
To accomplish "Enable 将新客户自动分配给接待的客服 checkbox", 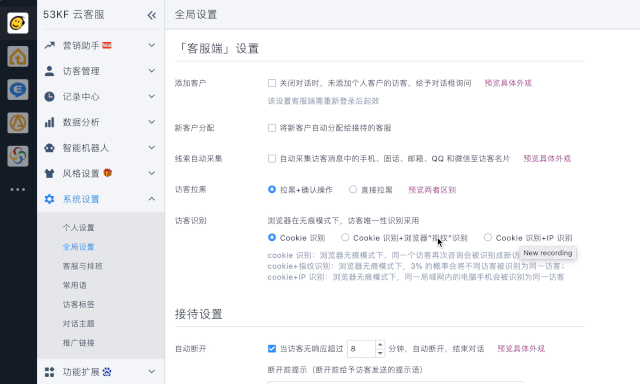I will (x=272, y=128).
